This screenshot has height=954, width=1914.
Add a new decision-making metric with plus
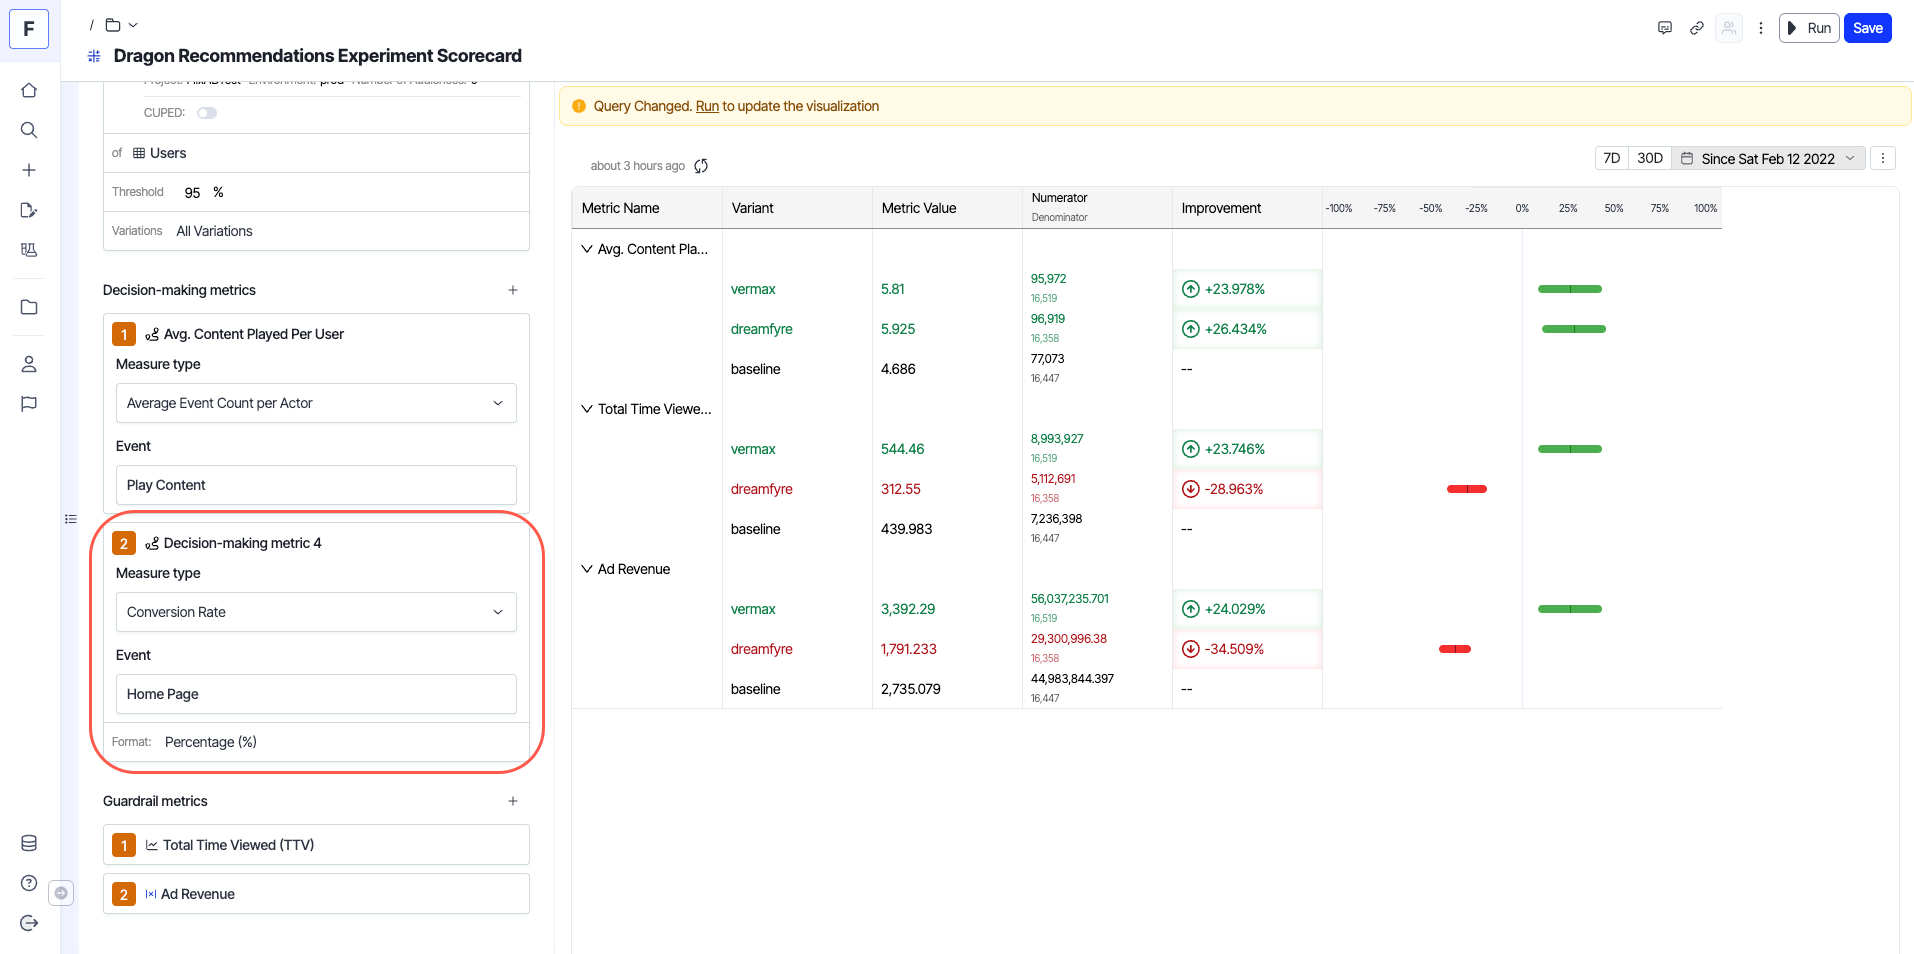(x=513, y=290)
